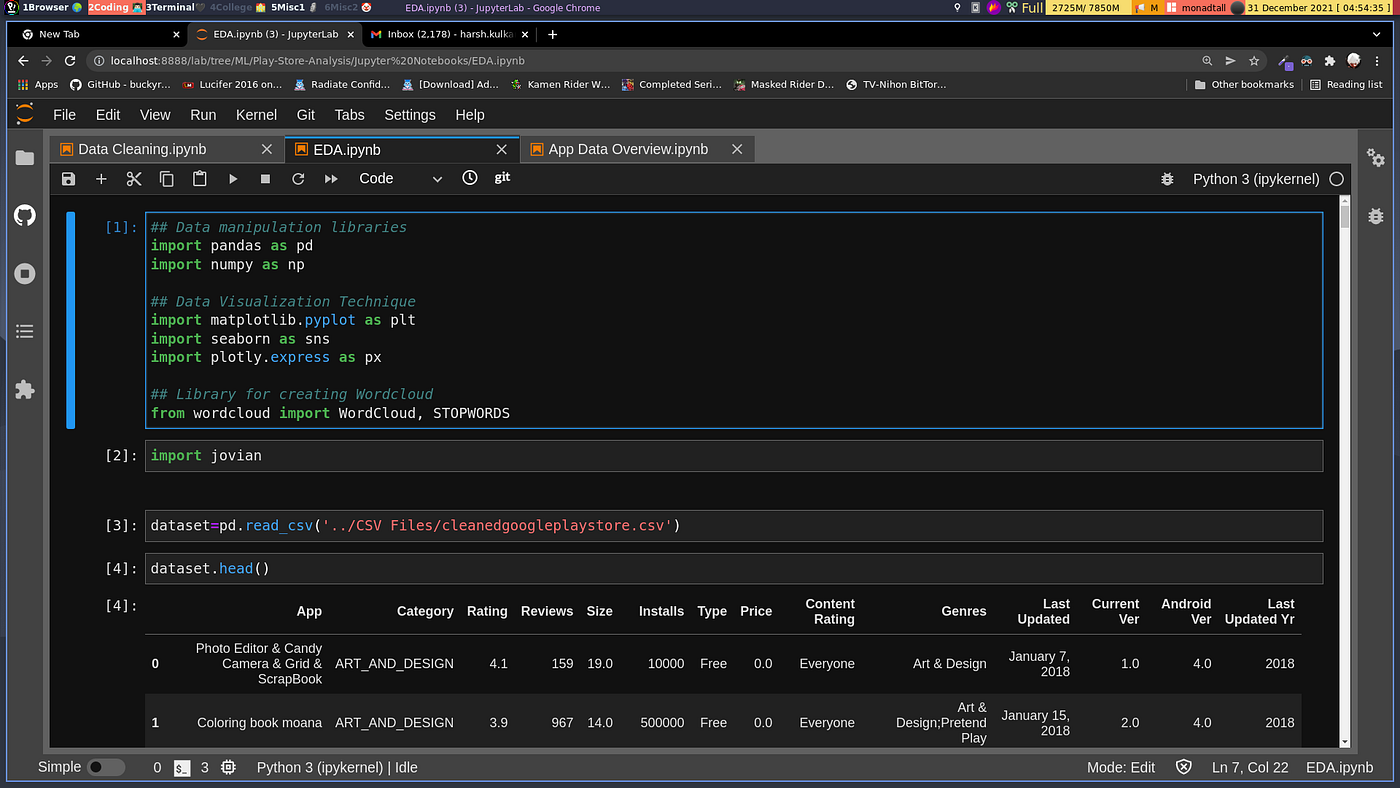Click the git button in notebook toolbar
The width and height of the screenshot is (1400, 788).
tap(502, 177)
